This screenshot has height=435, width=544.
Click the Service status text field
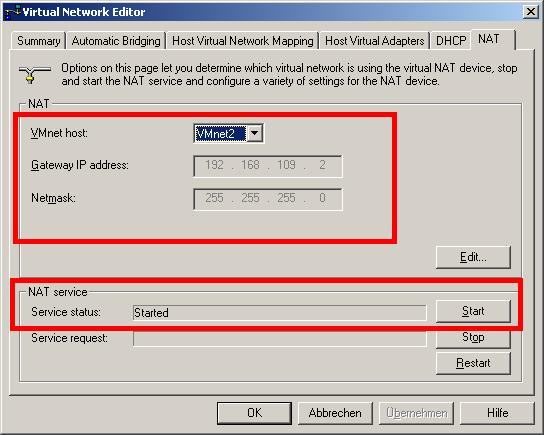click(280, 313)
